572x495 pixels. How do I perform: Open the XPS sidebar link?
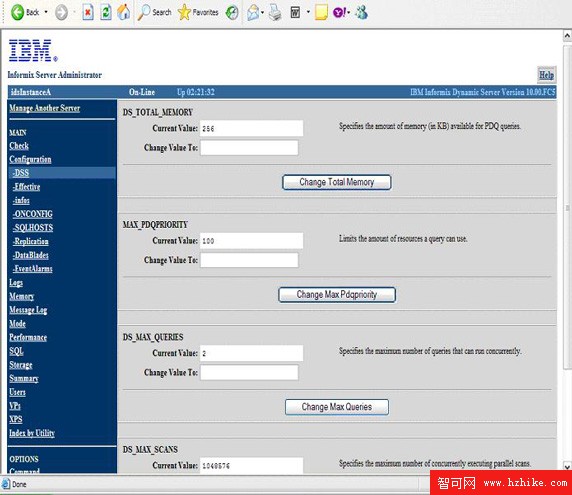[16, 419]
